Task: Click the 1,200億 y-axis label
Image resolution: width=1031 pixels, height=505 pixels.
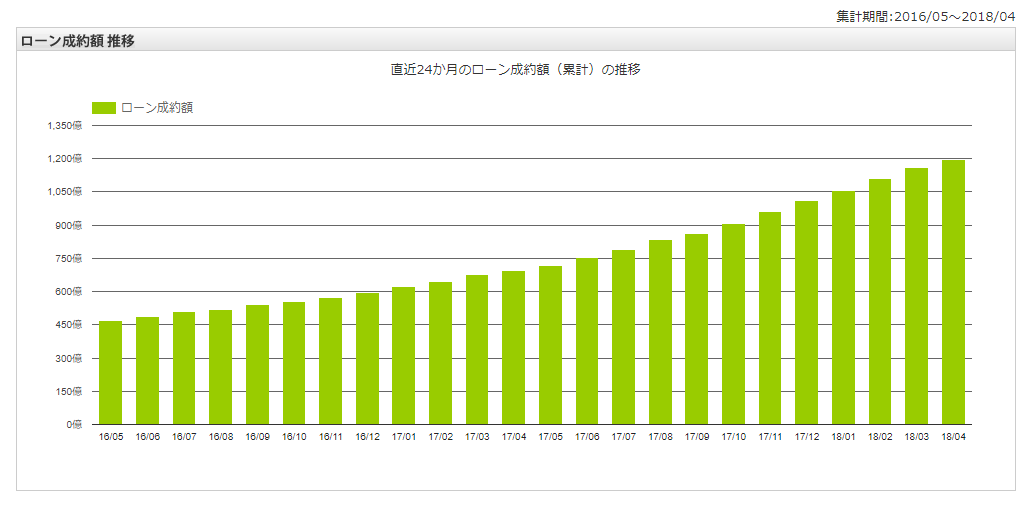Action: pos(65,158)
